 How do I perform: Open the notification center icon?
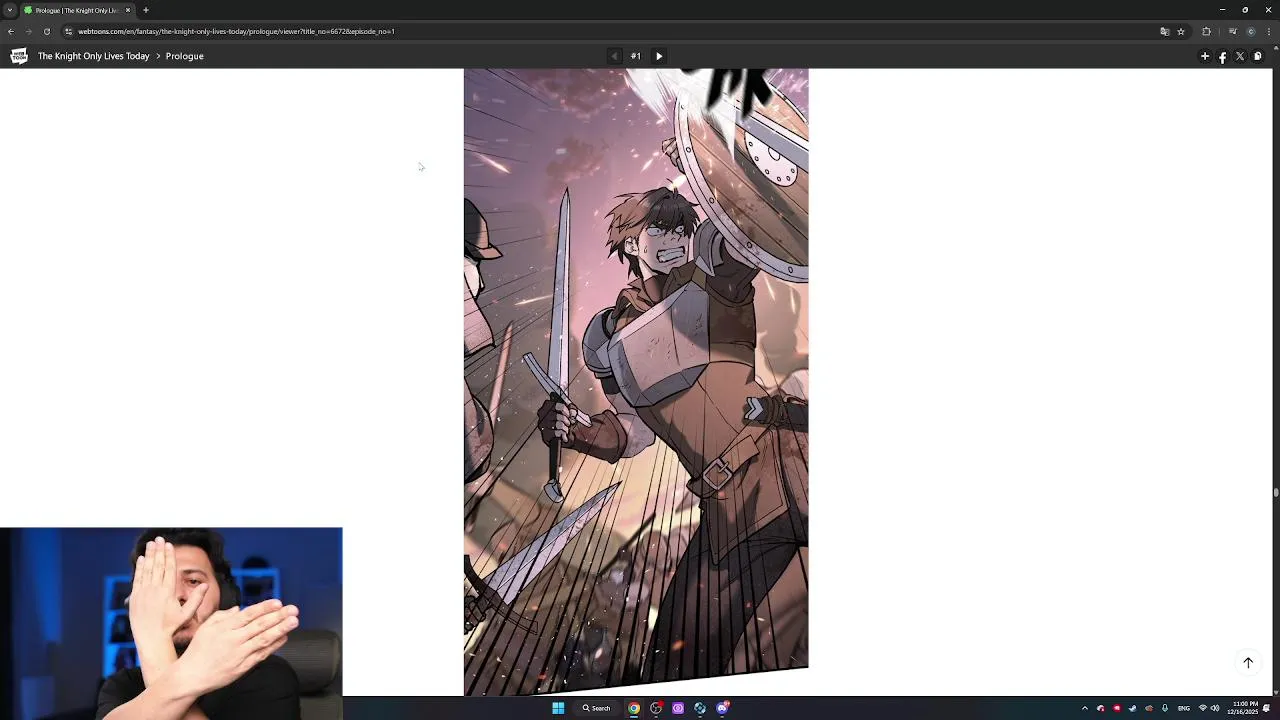click(1267, 708)
